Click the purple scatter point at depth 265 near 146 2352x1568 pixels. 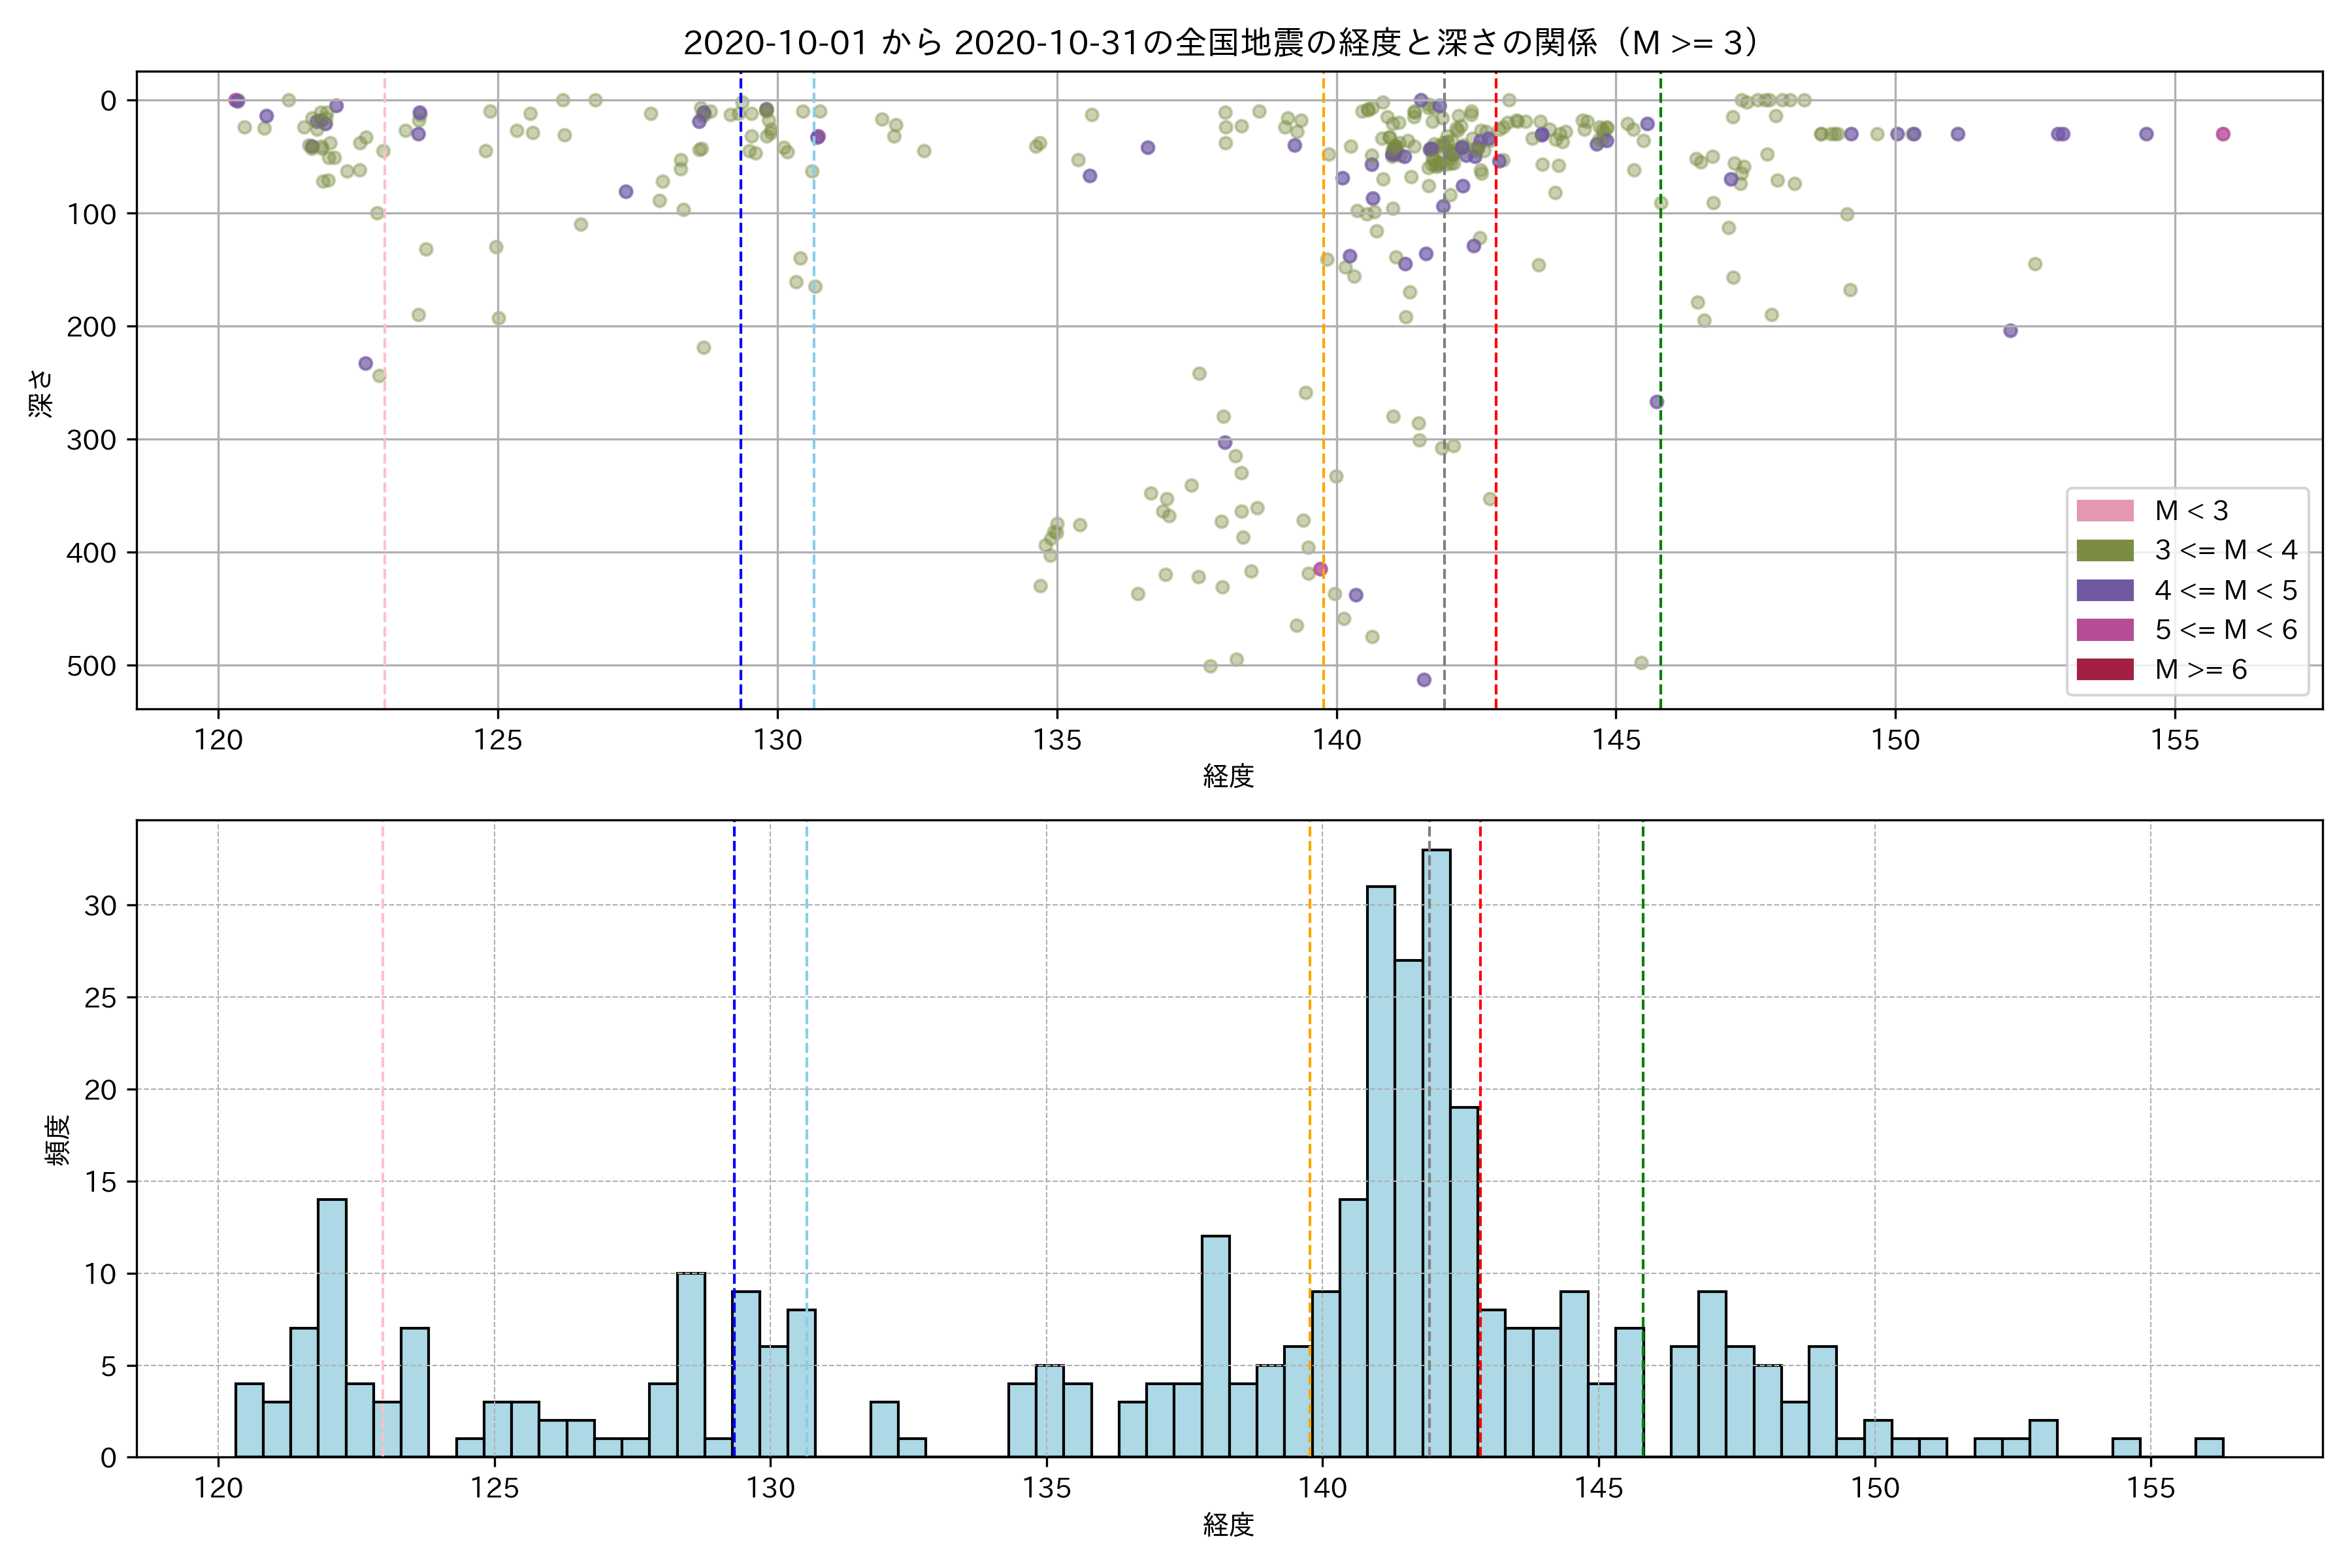1656,402
